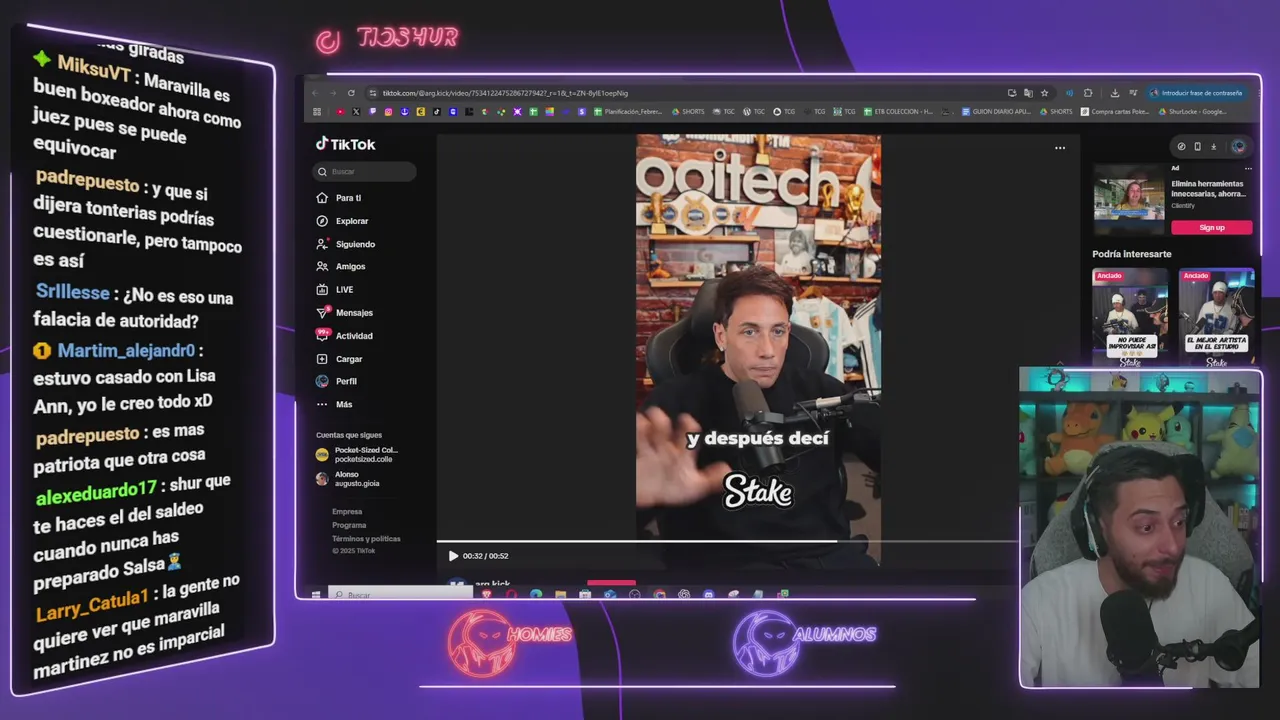Open the ShurLocke - Google... bookmark
This screenshot has width=1280, height=720.
click(x=1192, y=112)
